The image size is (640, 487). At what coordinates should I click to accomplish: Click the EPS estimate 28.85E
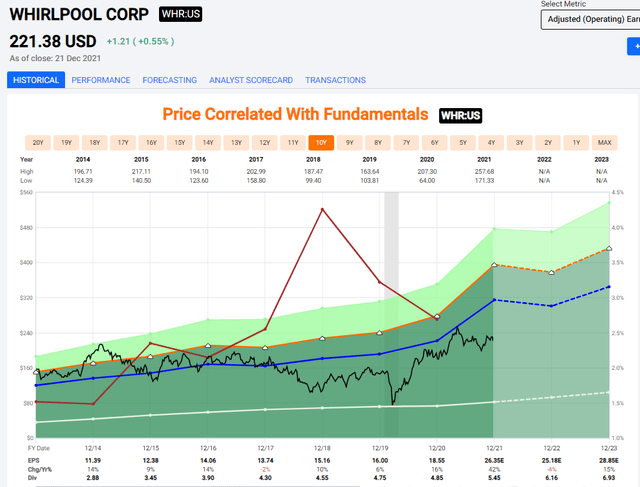(609, 460)
